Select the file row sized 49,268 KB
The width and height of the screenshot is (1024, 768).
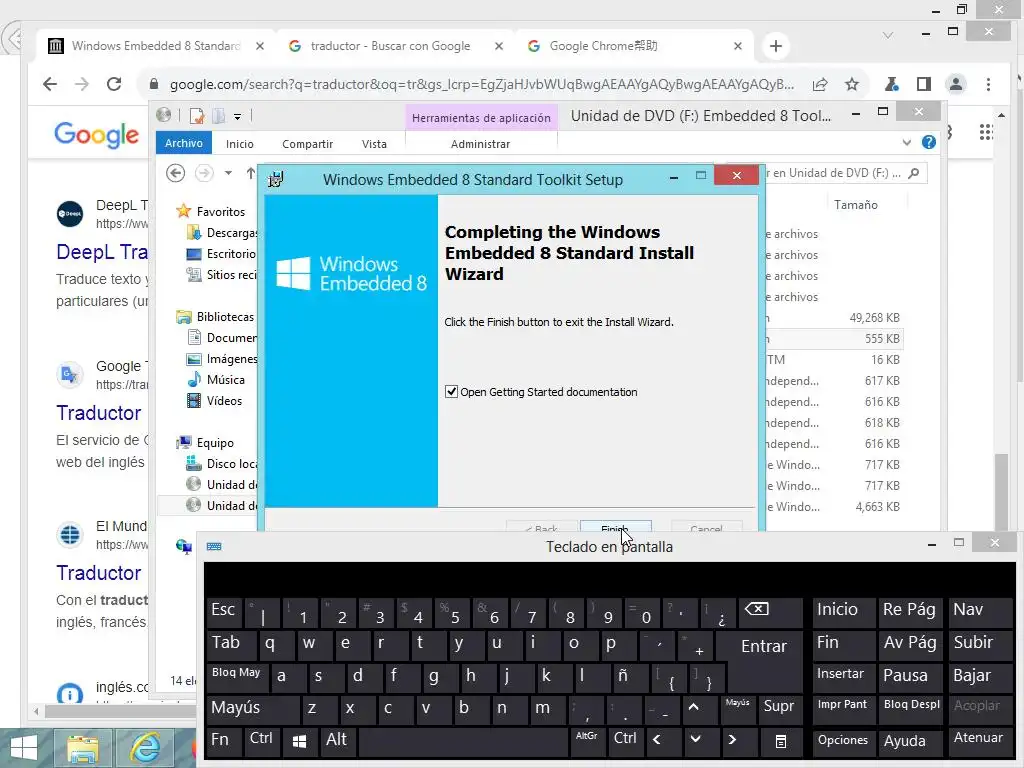coord(833,318)
